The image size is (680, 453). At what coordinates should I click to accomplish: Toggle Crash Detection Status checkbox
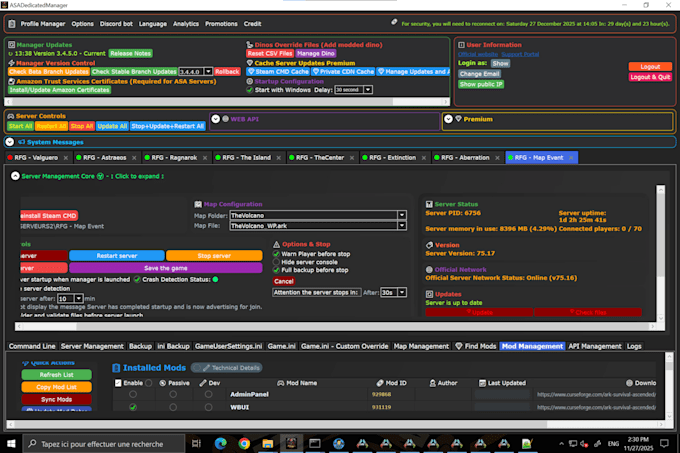tap(137, 280)
